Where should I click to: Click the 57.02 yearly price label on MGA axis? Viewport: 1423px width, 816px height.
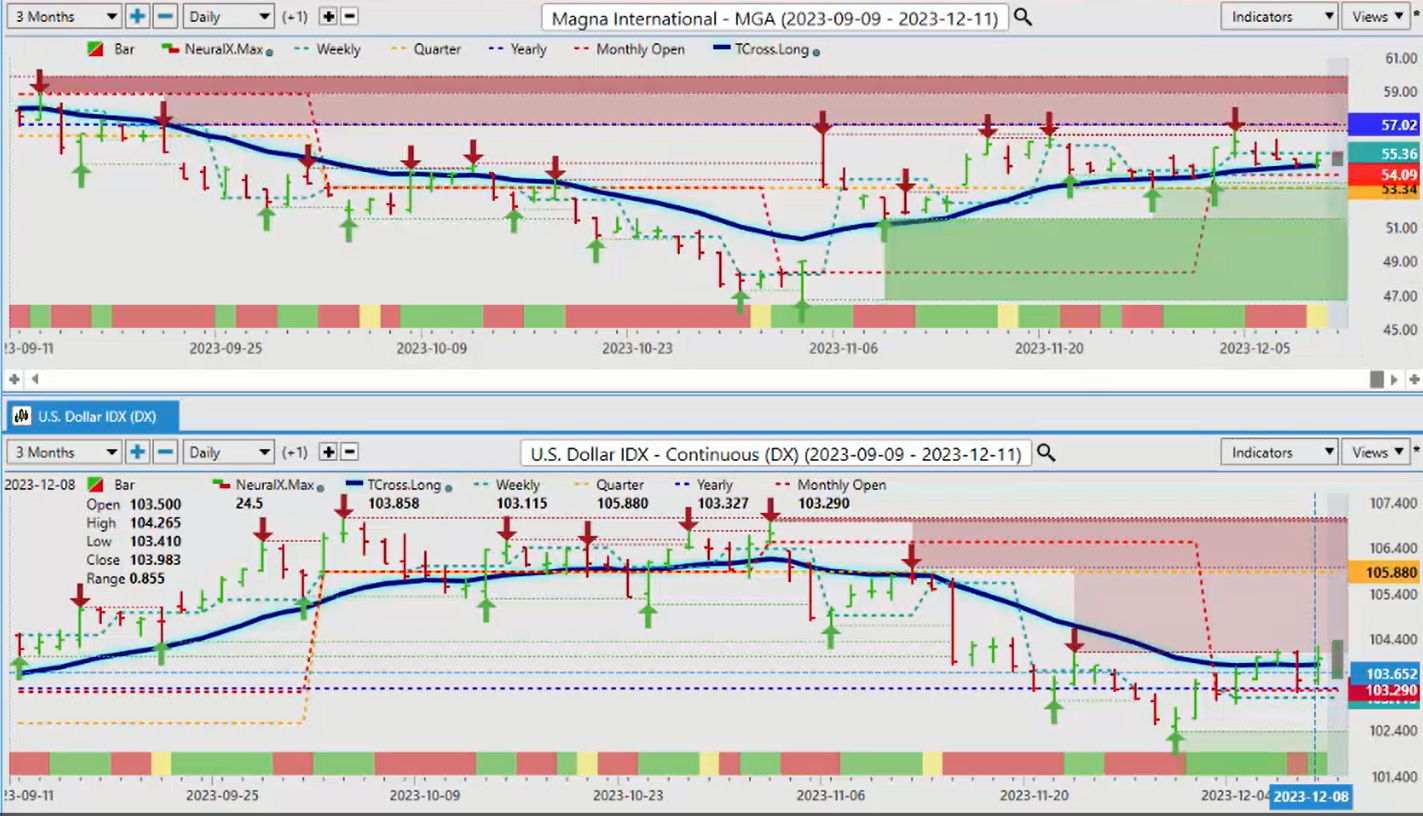pos(1384,125)
